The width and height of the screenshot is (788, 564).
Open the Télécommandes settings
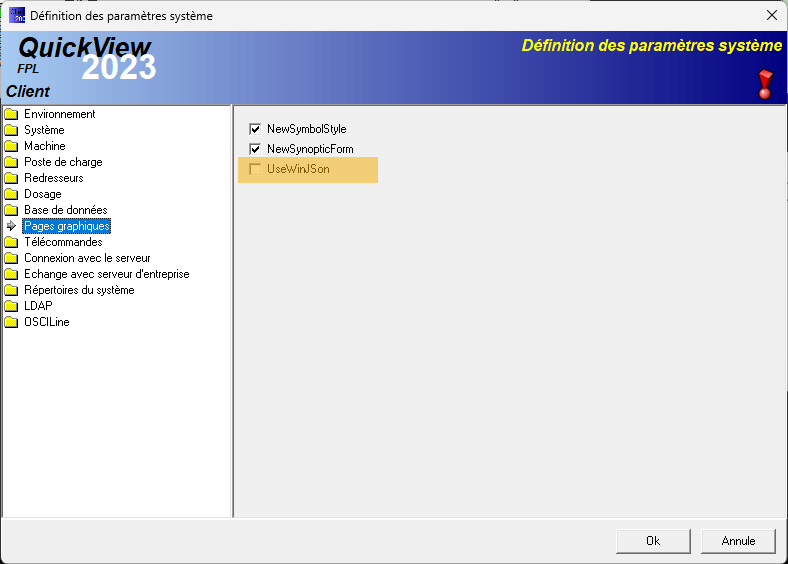[x=63, y=242]
